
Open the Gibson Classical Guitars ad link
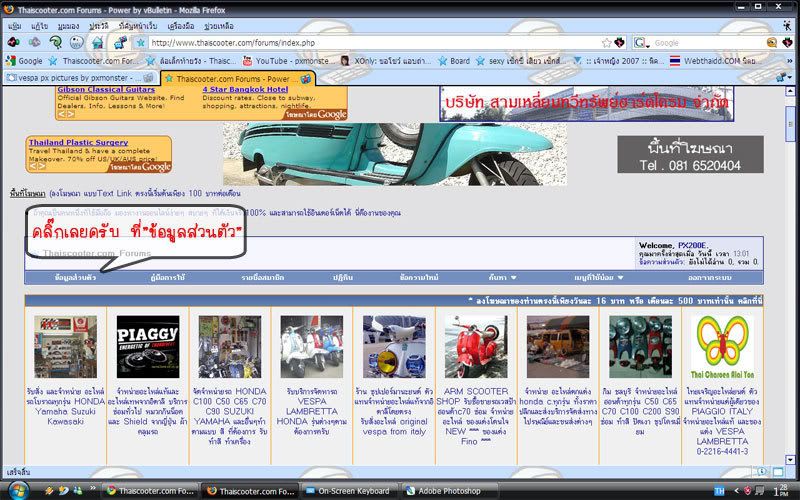106,89
